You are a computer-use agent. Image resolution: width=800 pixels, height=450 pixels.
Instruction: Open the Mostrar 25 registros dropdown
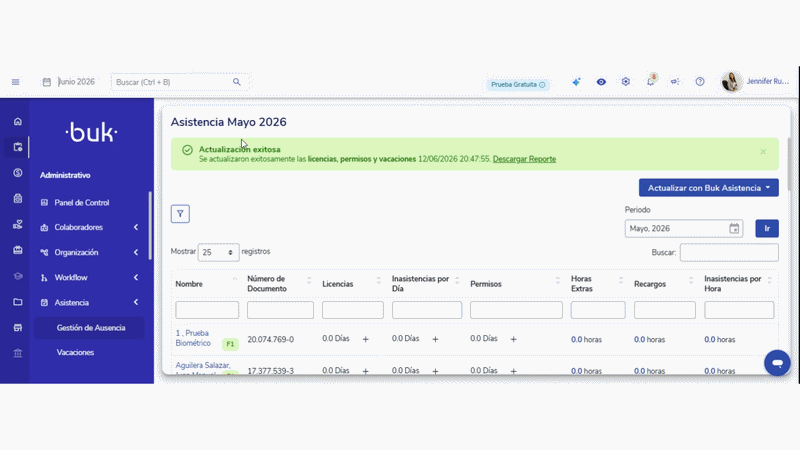[218, 252]
